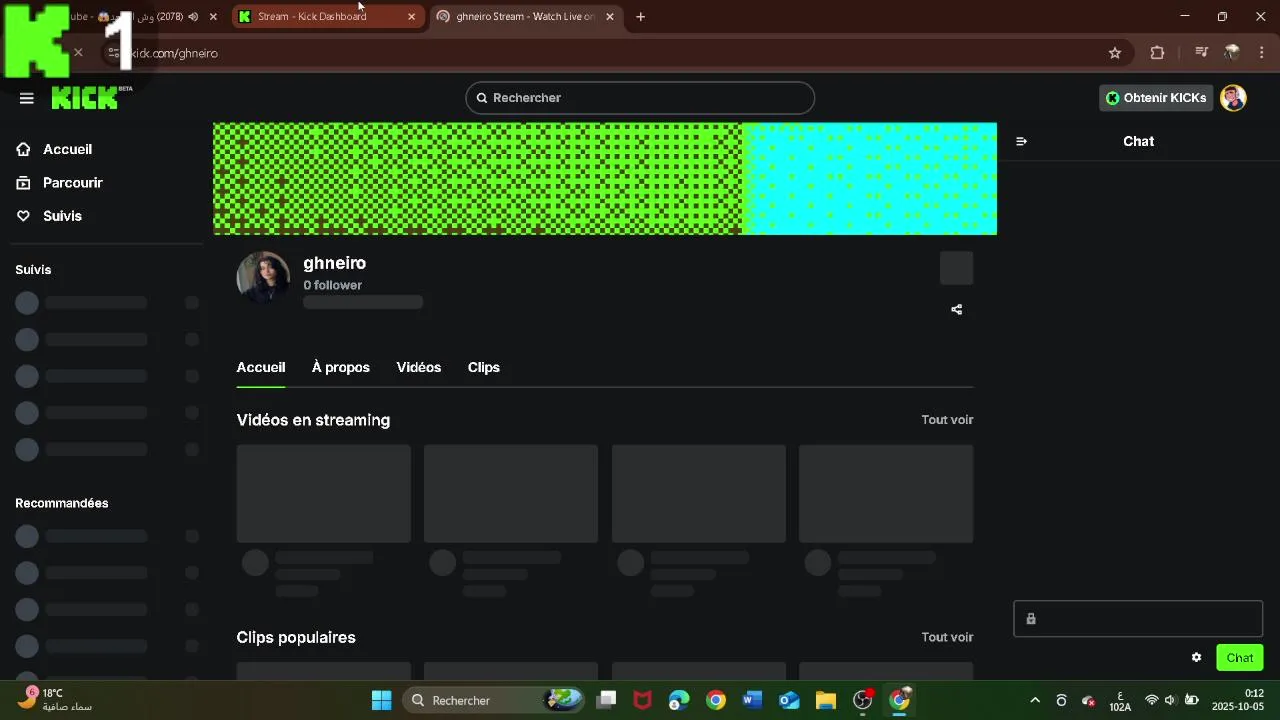This screenshot has width=1280, height=720.
Task: Click the green Chat send button
Action: click(x=1240, y=657)
